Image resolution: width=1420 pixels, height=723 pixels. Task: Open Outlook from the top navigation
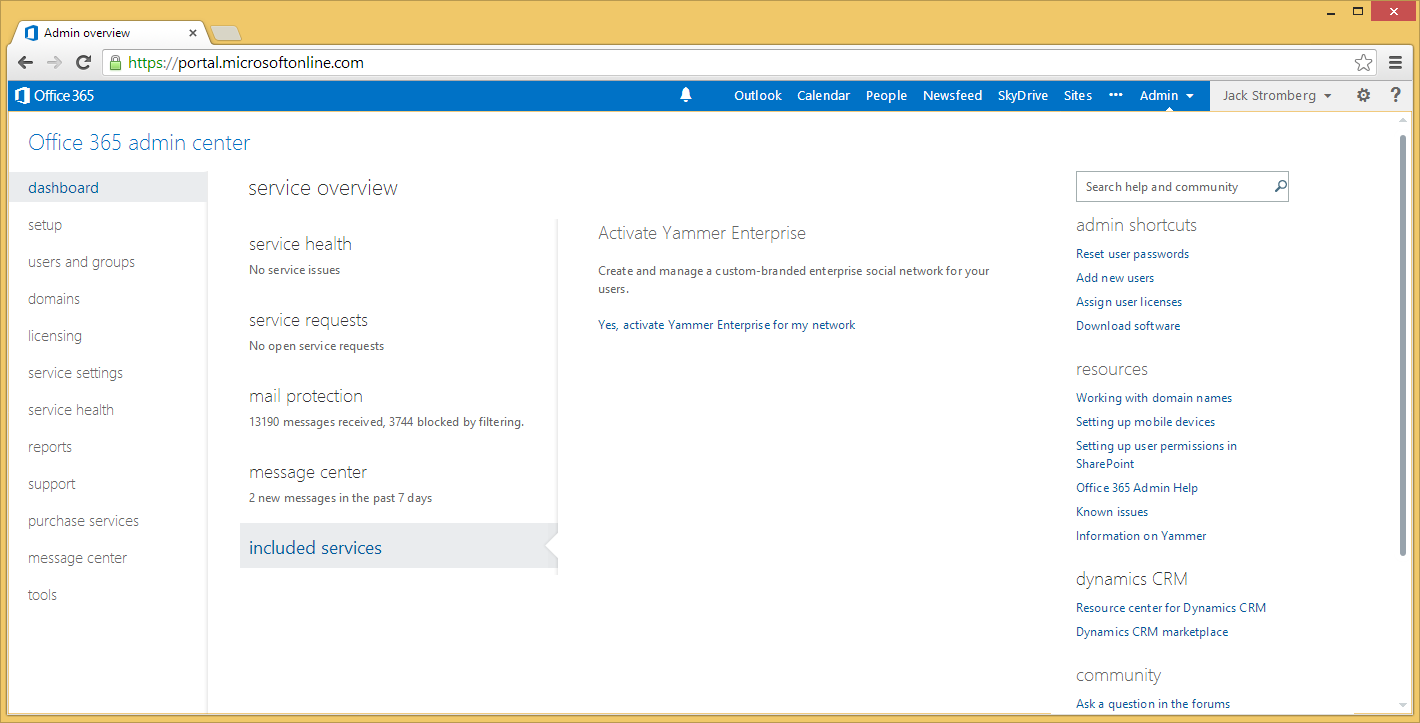click(x=758, y=95)
